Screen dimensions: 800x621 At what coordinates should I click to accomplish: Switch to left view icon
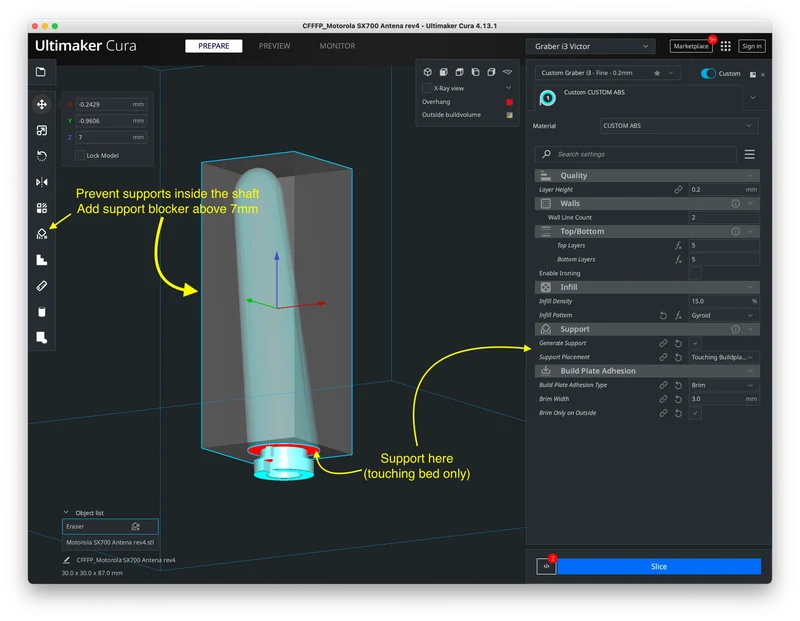475,72
